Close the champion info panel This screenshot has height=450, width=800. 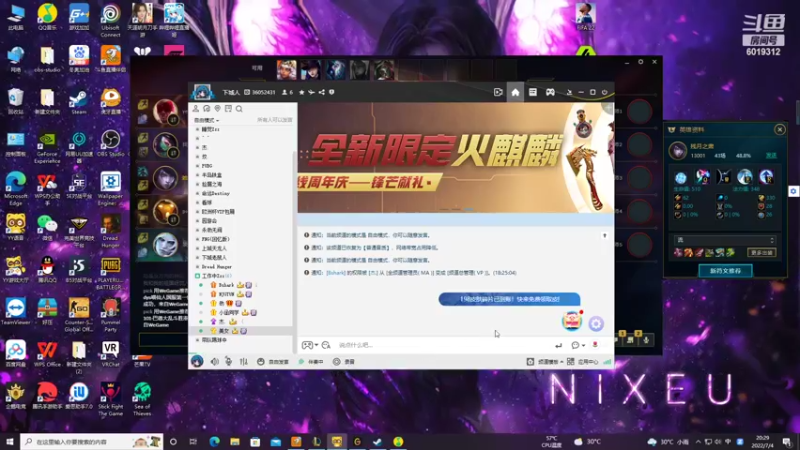780,130
